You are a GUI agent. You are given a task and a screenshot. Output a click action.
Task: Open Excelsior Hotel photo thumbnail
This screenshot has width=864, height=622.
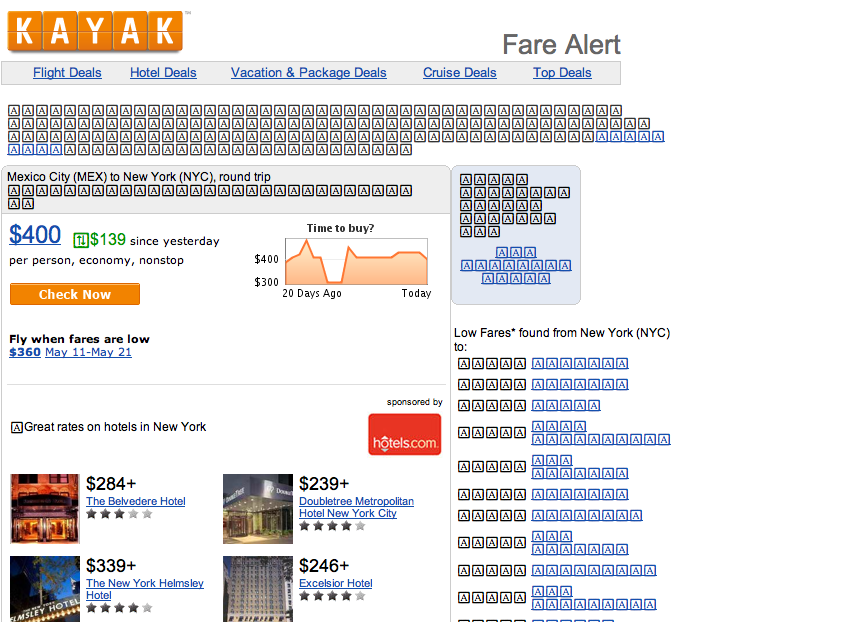click(x=258, y=589)
